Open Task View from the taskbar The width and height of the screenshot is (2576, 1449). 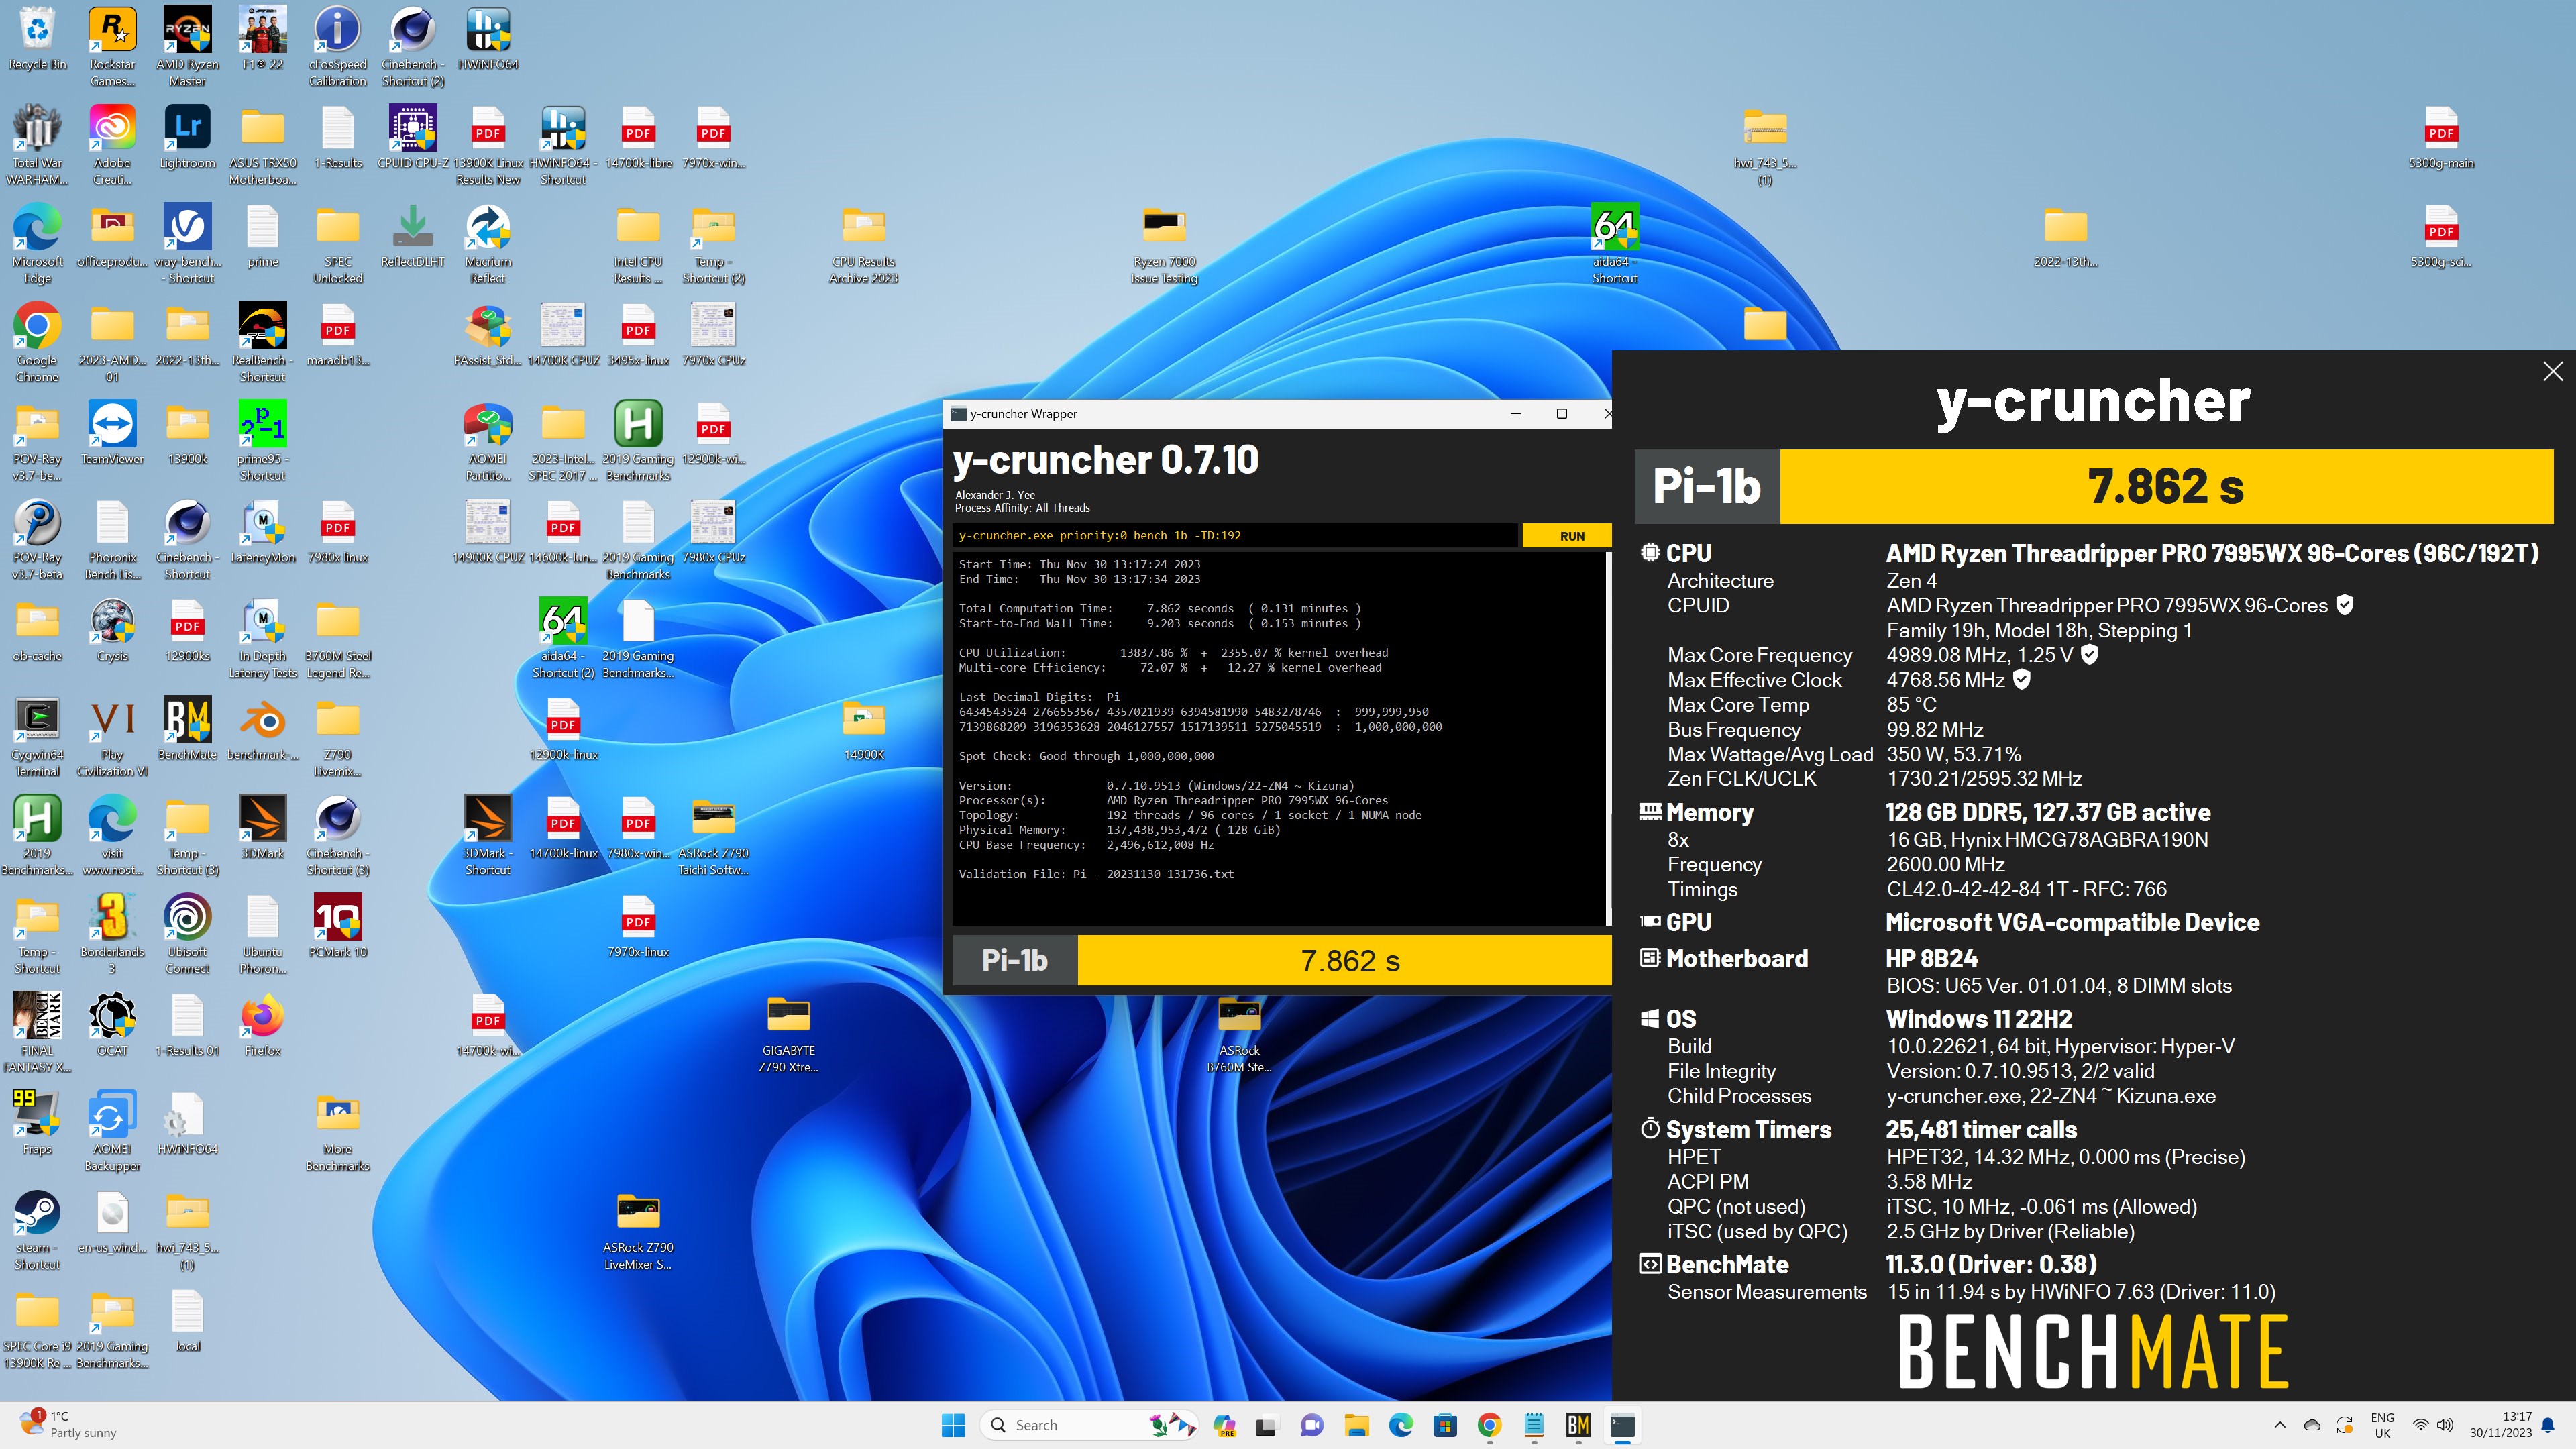pos(1266,1425)
